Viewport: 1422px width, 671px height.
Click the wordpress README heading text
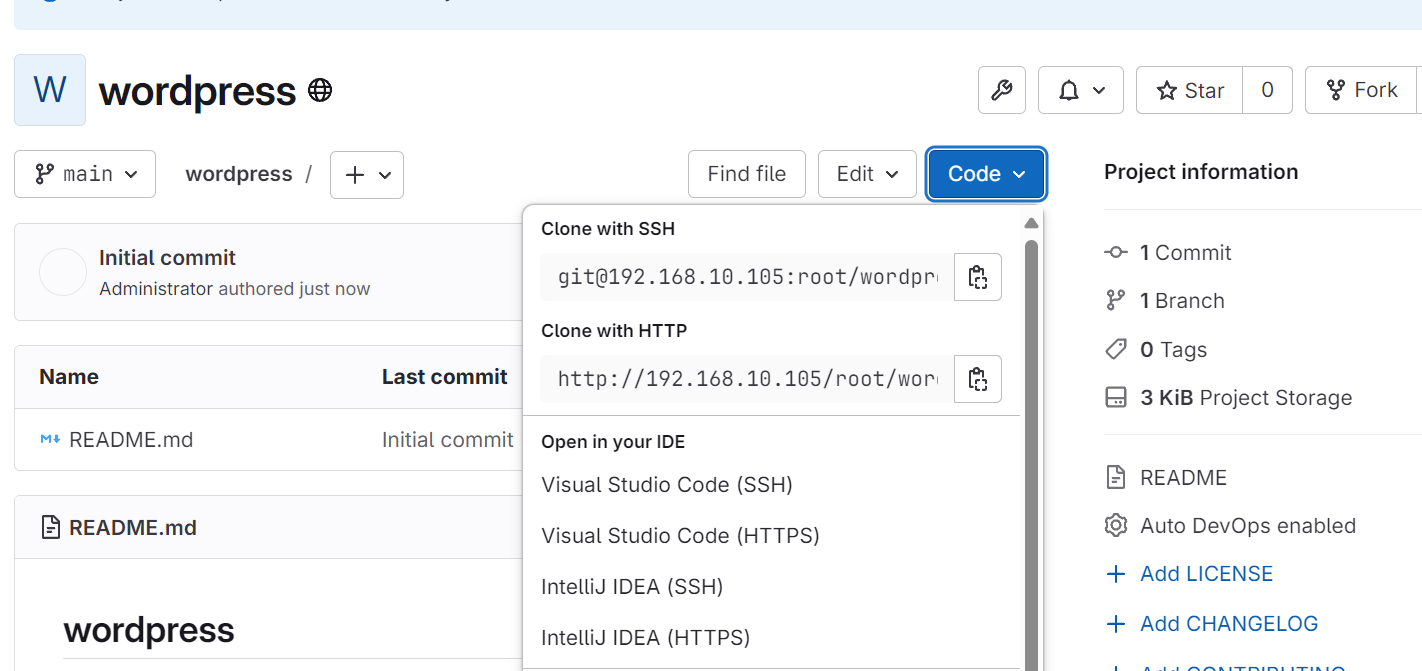coord(149,630)
